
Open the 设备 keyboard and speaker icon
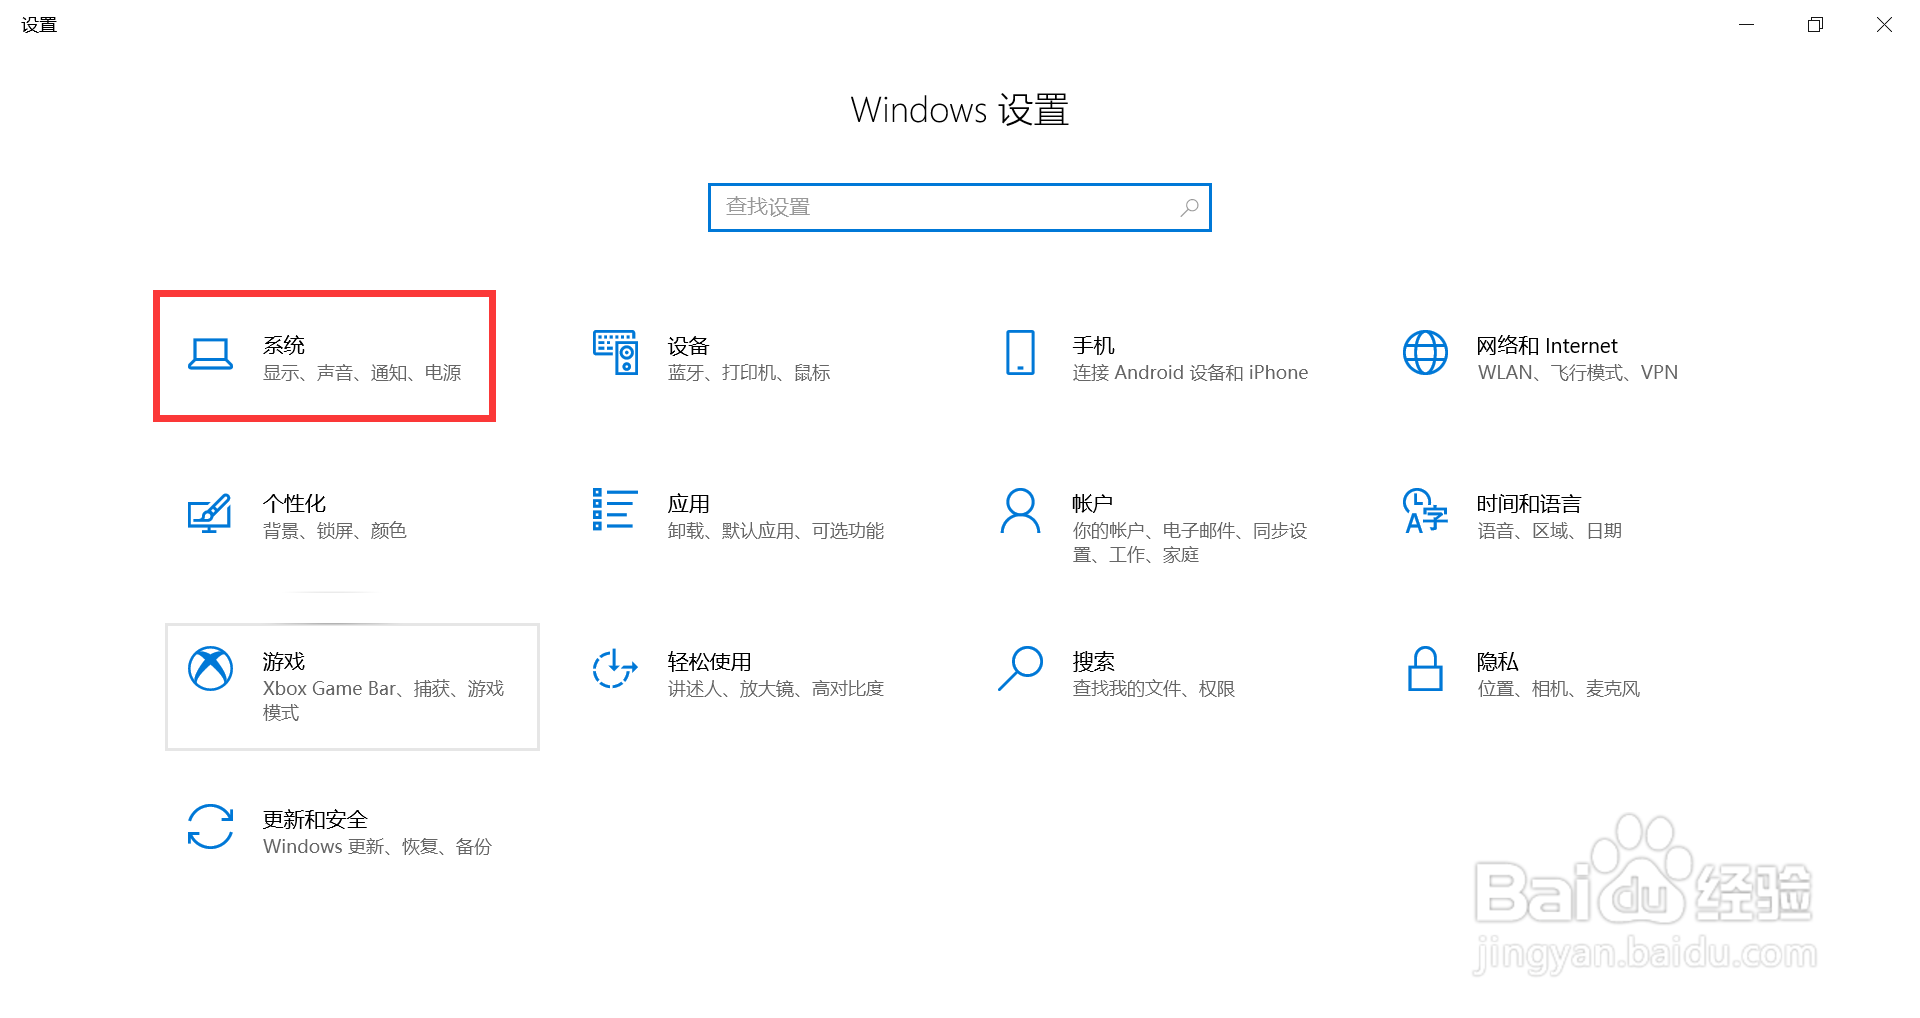tap(615, 352)
